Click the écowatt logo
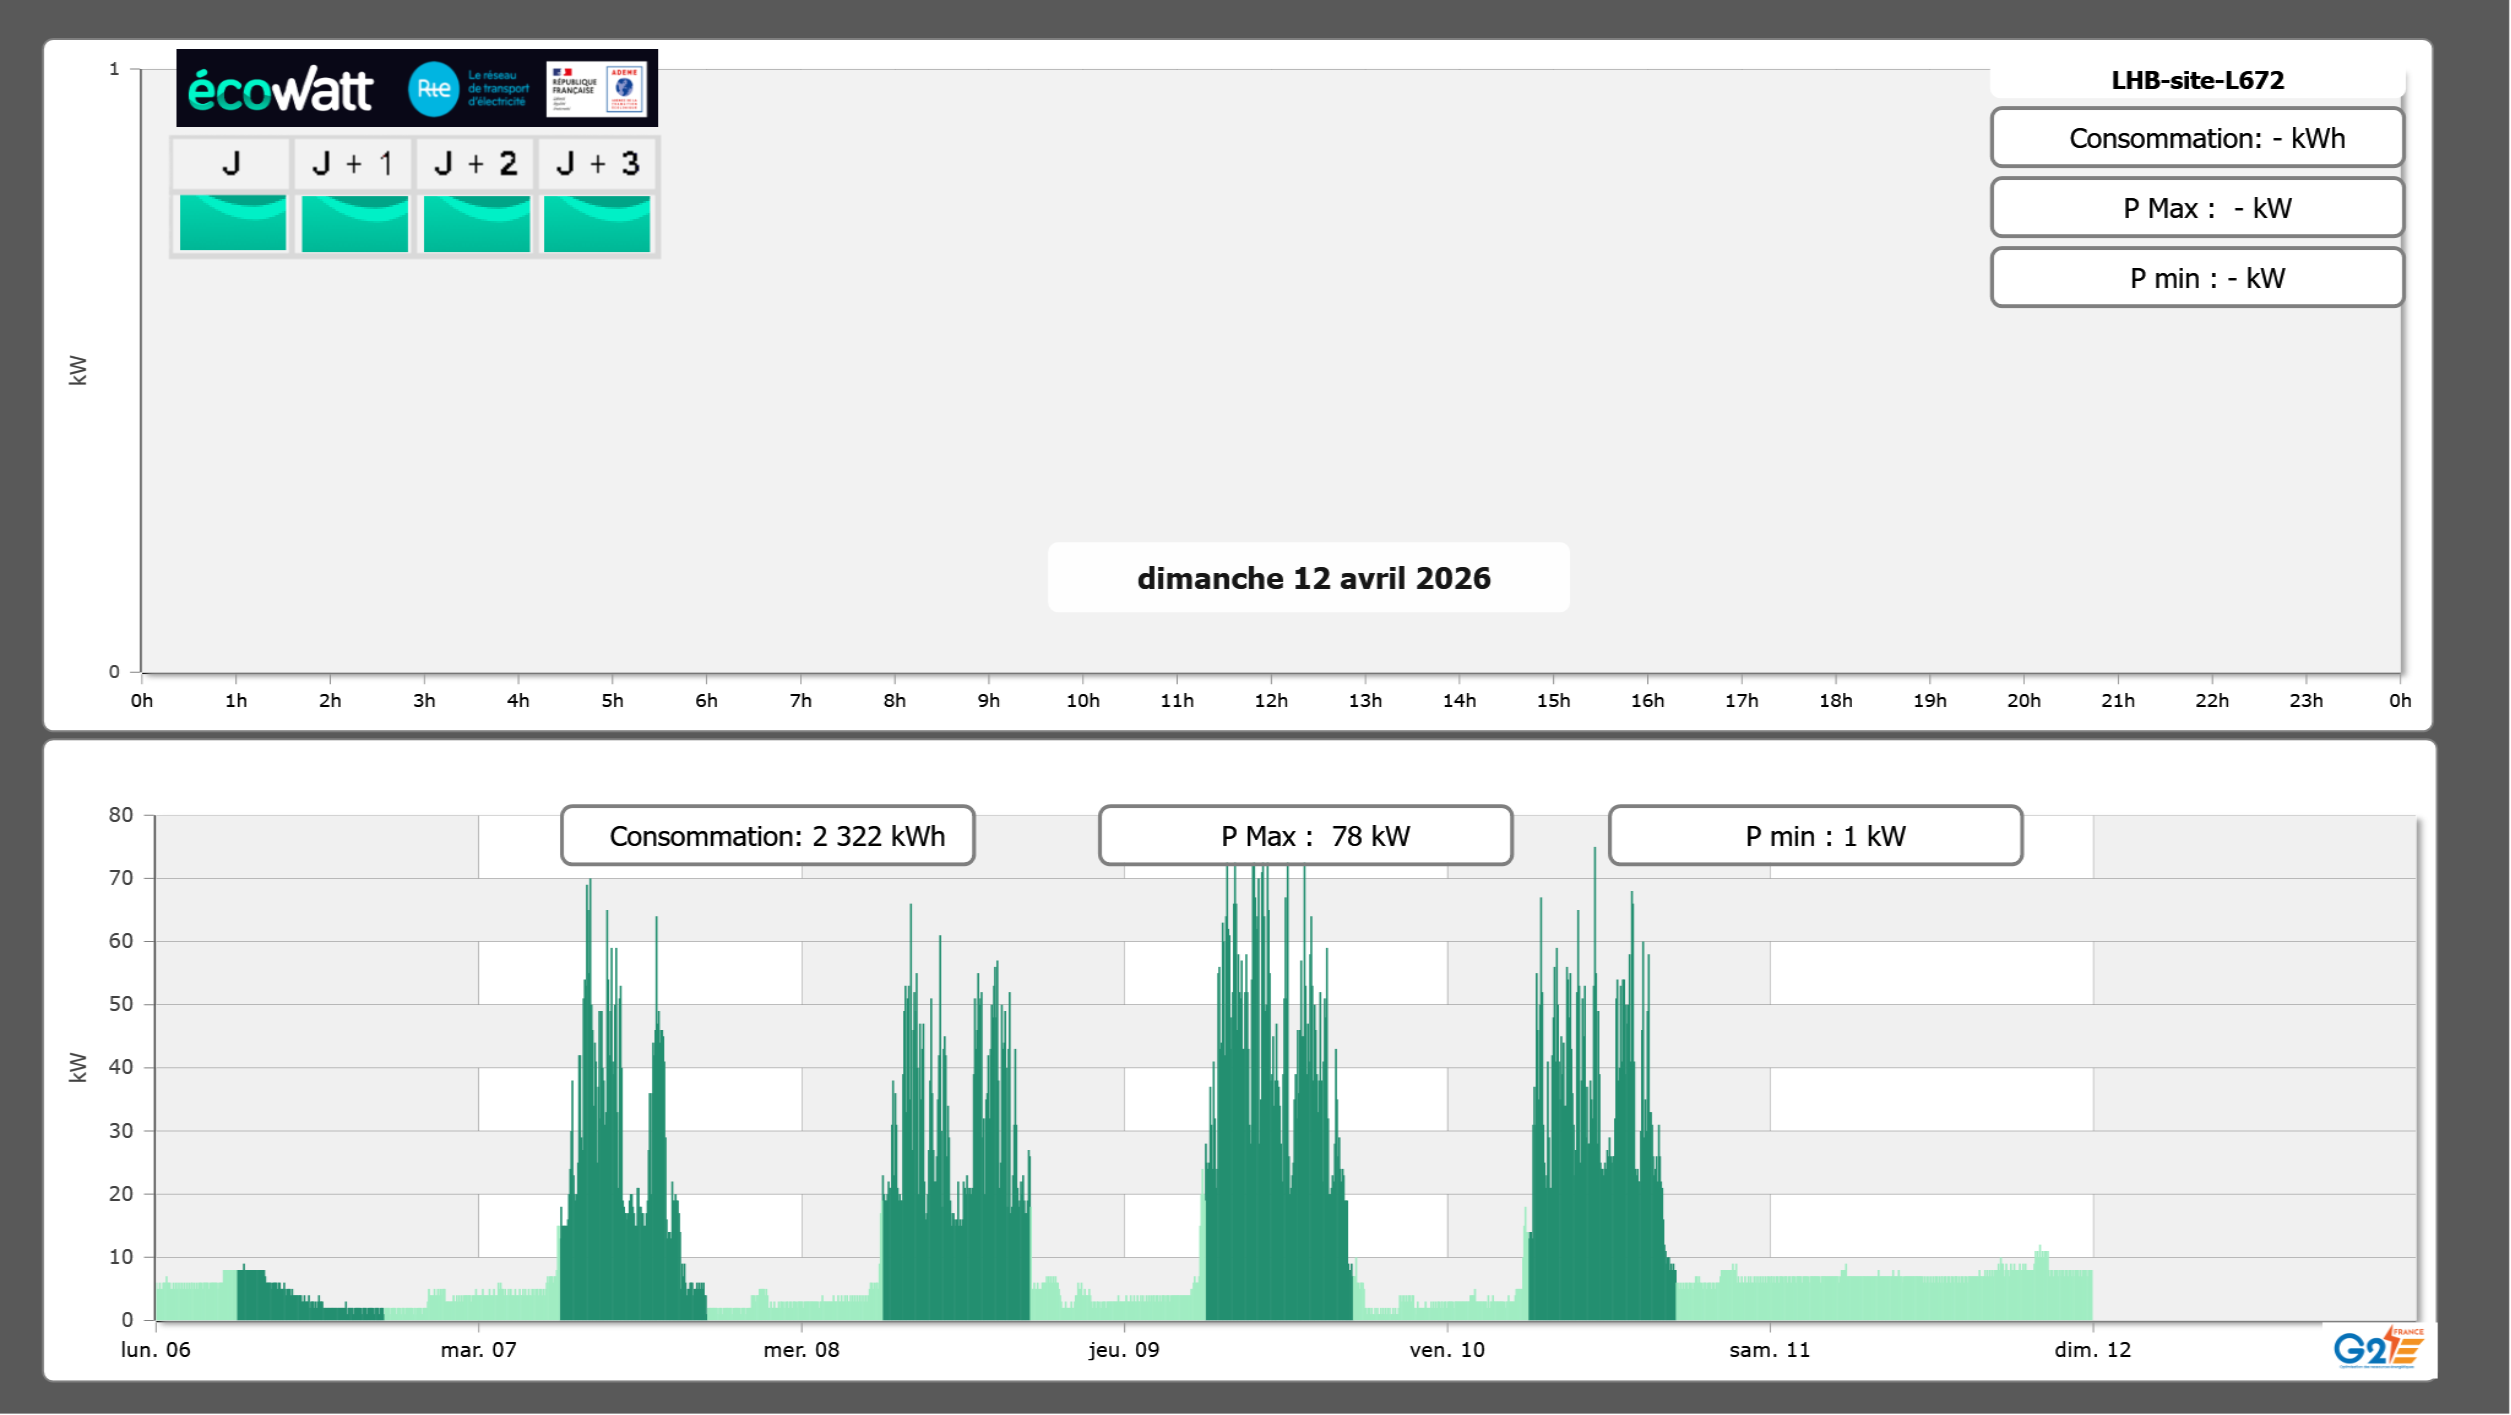Image resolution: width=2511 pixels, height=1415 pixels. [x=281, y=90]
